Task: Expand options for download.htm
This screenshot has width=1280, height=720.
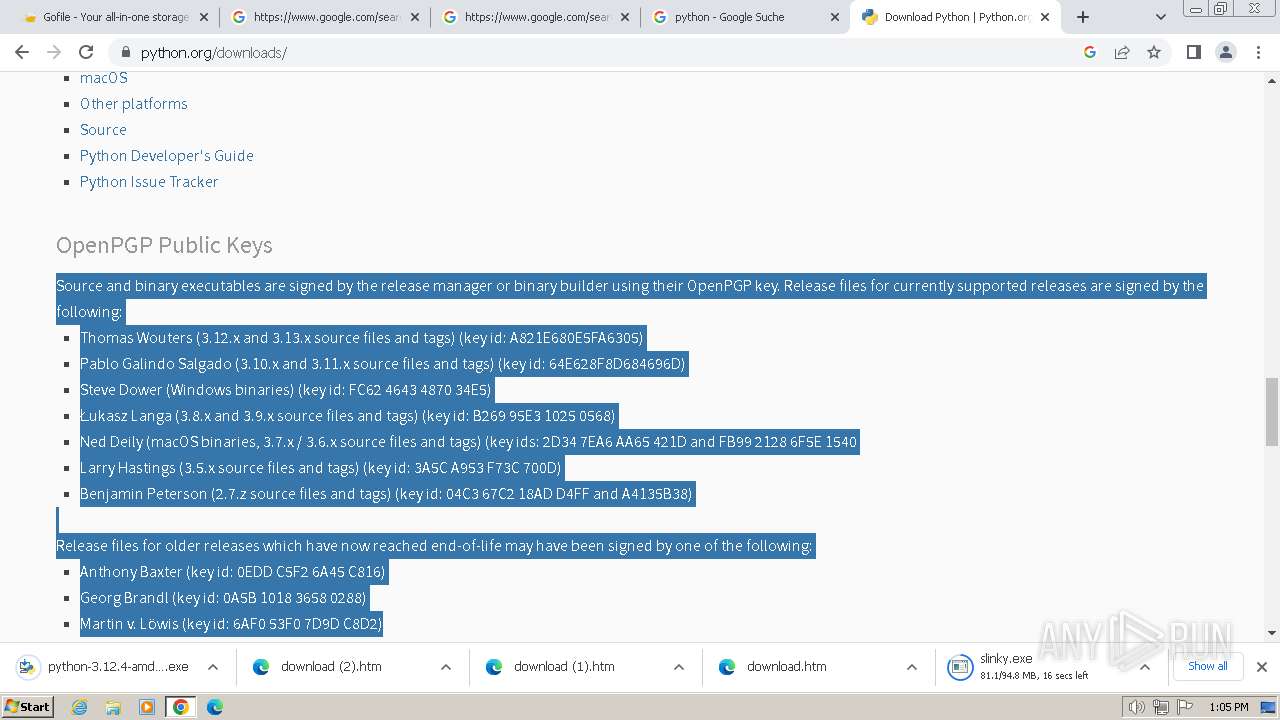Action: click(x=912, y=667)
